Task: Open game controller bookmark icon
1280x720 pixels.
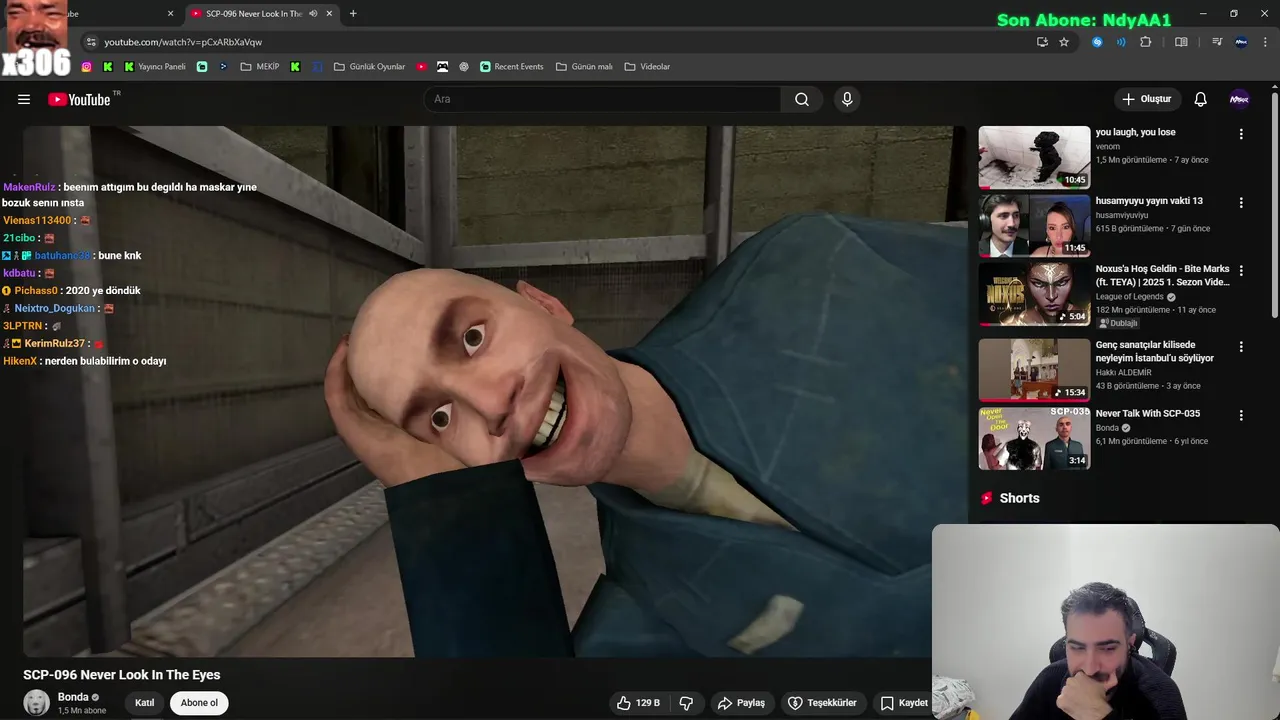Action: pos(443,67)
